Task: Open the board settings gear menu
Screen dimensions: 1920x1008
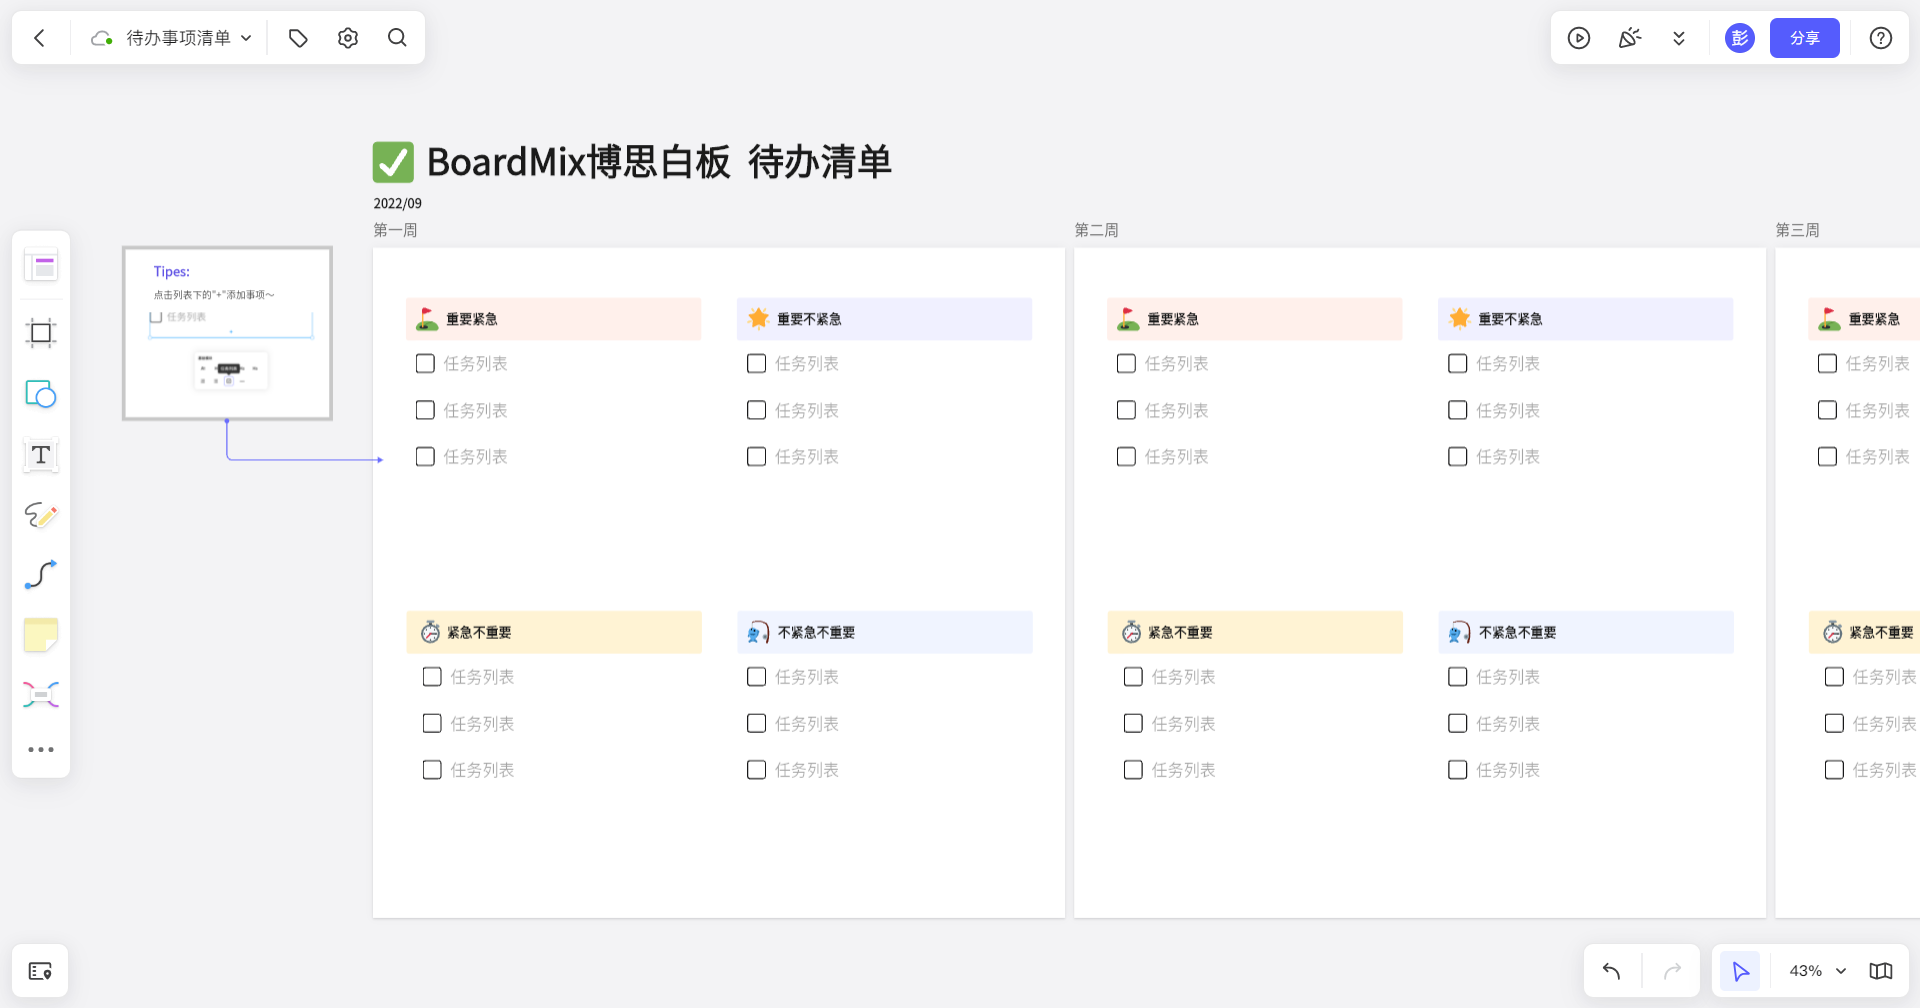Action: 347,37
